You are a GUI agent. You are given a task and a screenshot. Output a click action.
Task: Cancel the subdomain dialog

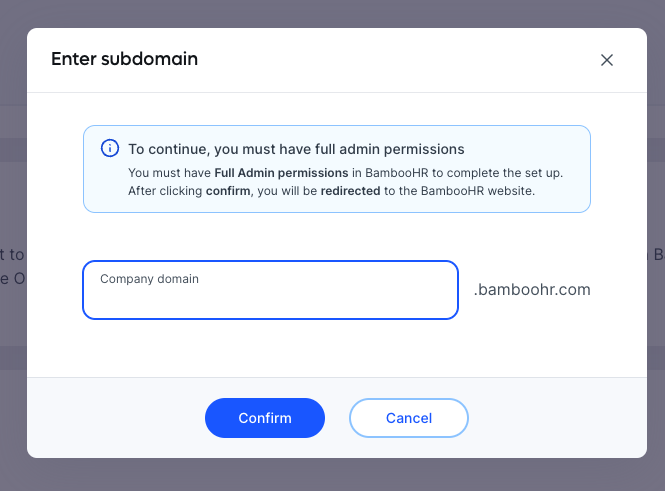pos(409,418)
